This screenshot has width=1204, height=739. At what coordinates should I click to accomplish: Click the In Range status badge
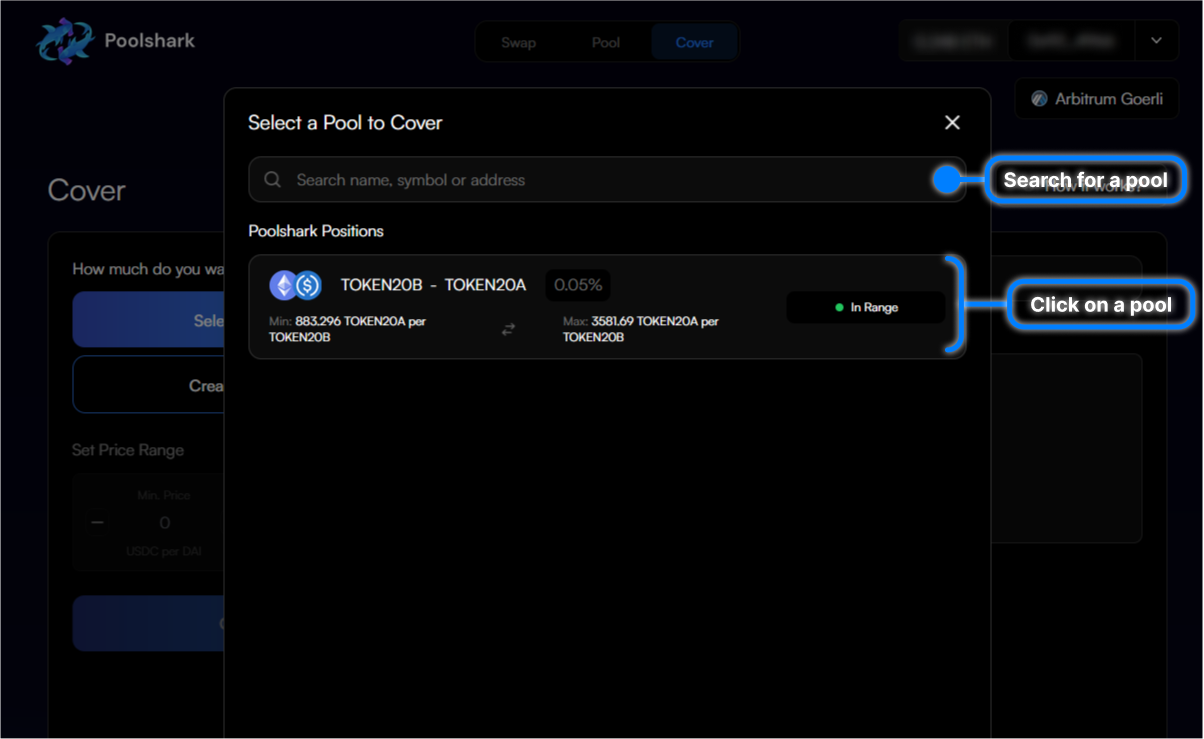point(865,307)
